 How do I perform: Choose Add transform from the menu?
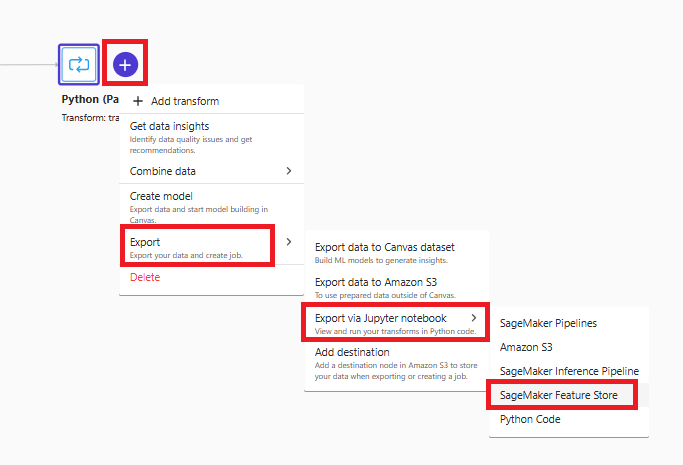(x=212, y=101)
